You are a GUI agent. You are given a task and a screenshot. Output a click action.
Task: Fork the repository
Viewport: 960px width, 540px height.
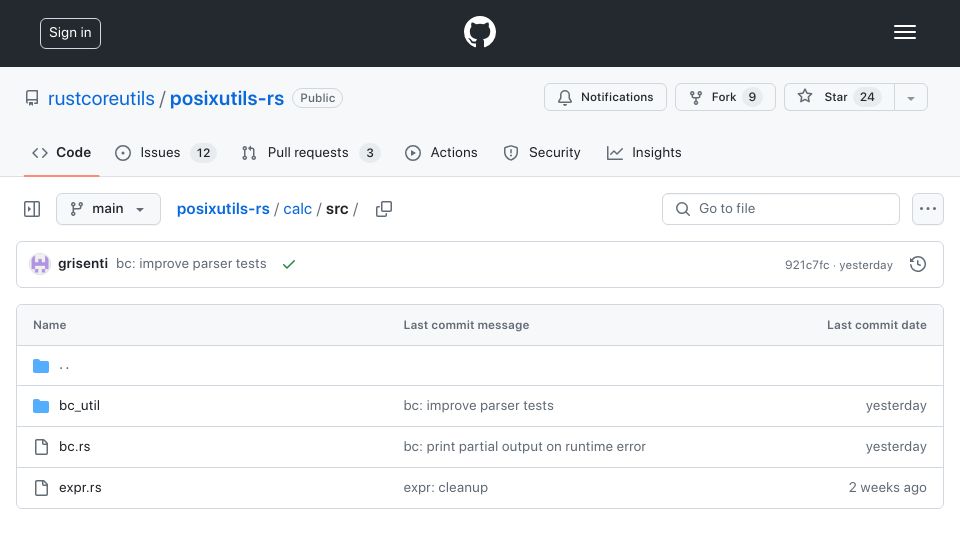pyautogui.click(x=725, y=97)
